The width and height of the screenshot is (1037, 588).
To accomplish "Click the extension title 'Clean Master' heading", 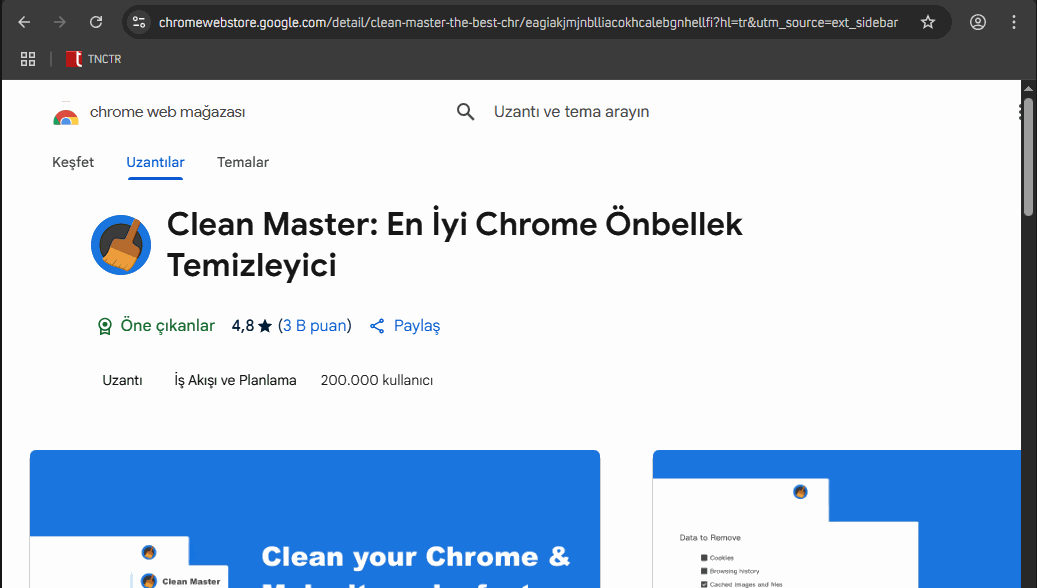I will 454,245.
